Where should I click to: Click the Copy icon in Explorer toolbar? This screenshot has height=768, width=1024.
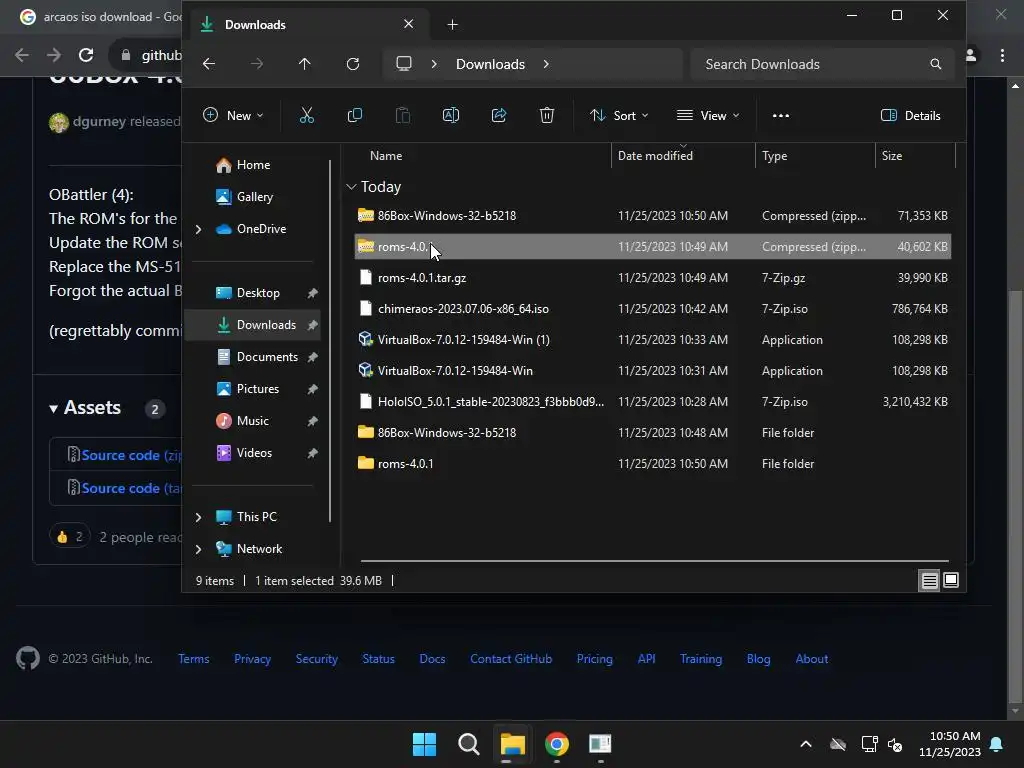(355, 116)
